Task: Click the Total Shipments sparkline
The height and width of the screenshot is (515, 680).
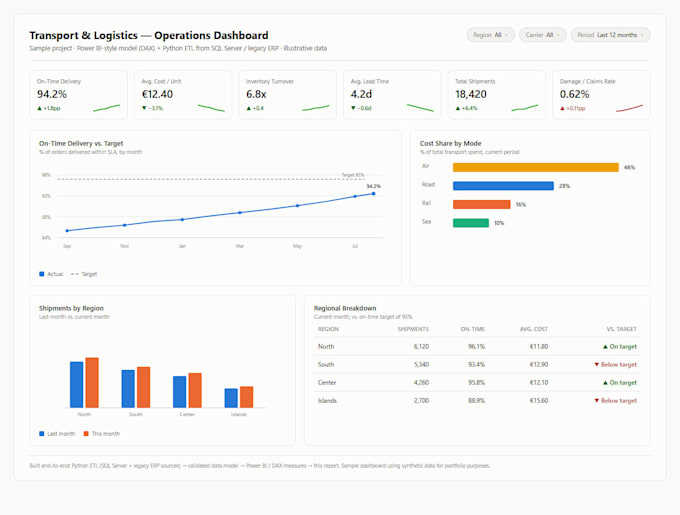Action: click(x=525, y=108)
